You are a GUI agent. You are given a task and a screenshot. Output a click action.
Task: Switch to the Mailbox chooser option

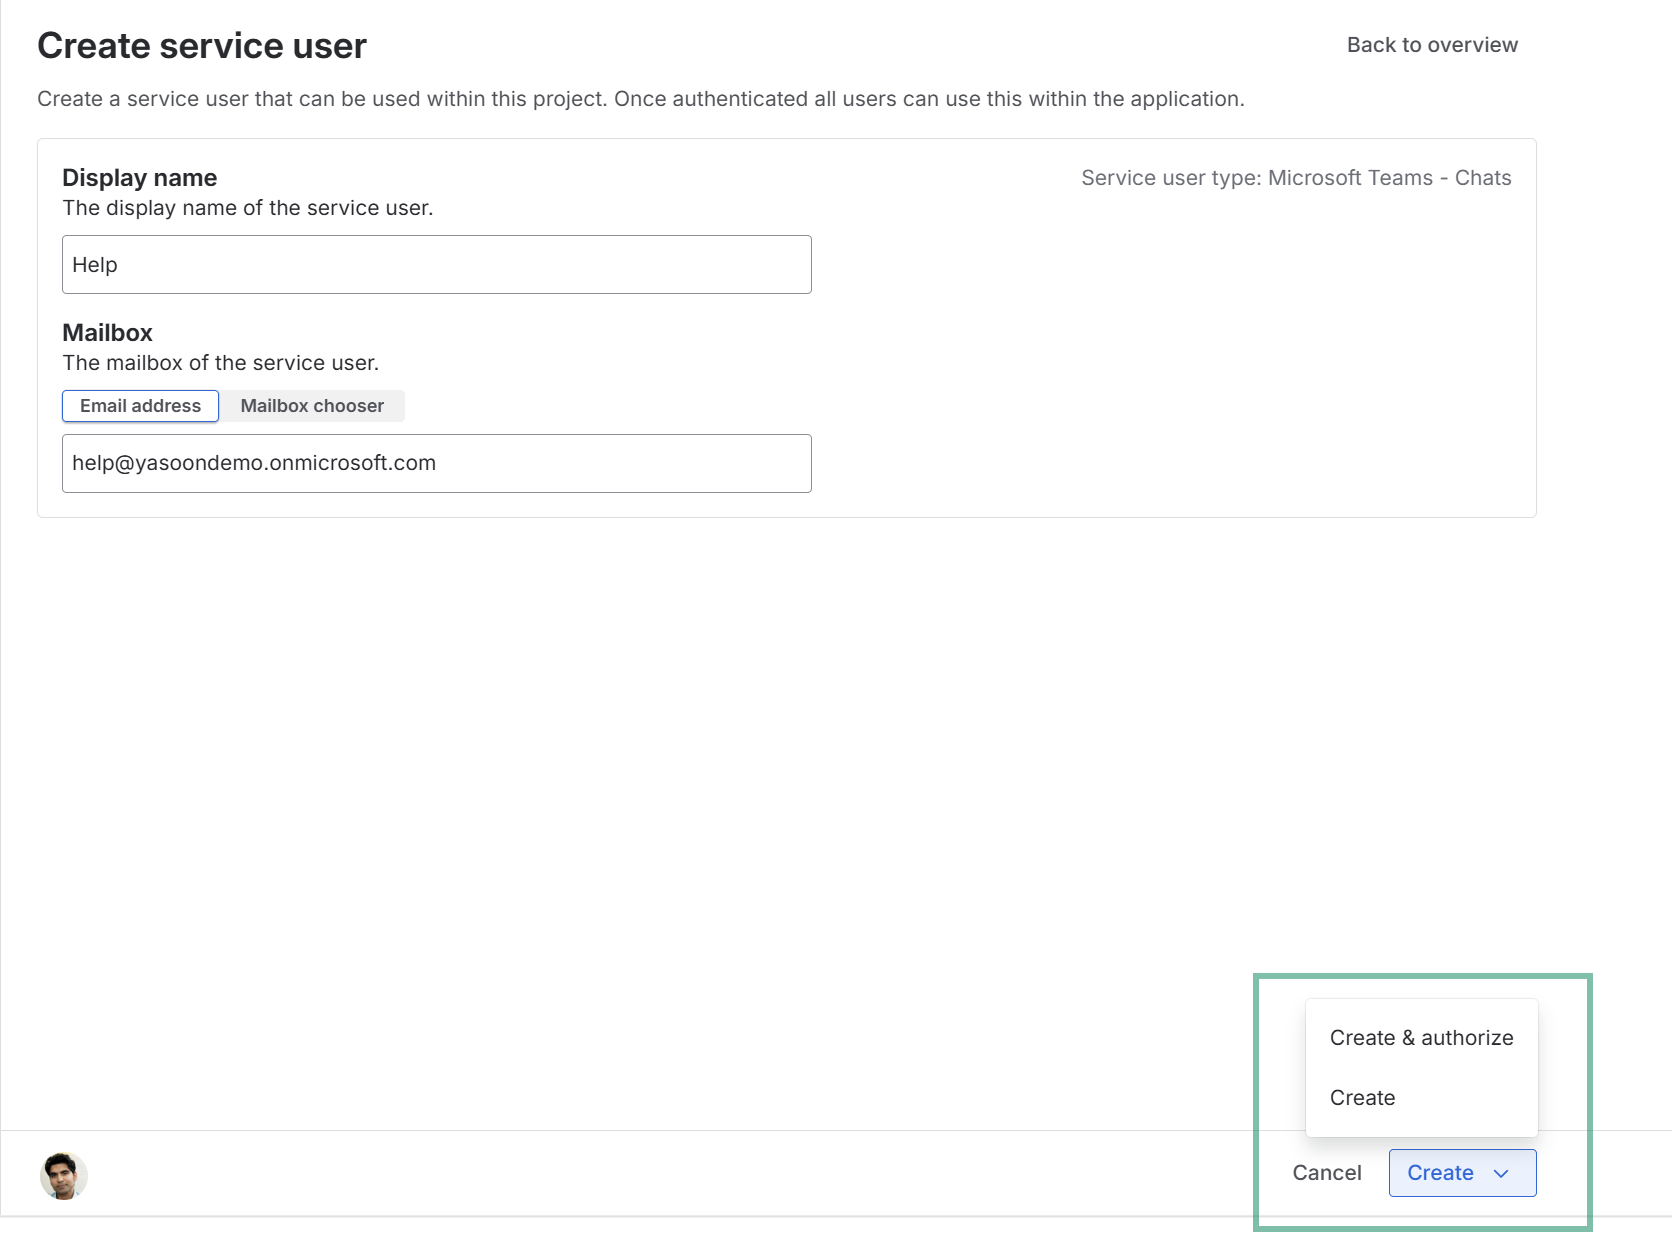tap(312, 406)
